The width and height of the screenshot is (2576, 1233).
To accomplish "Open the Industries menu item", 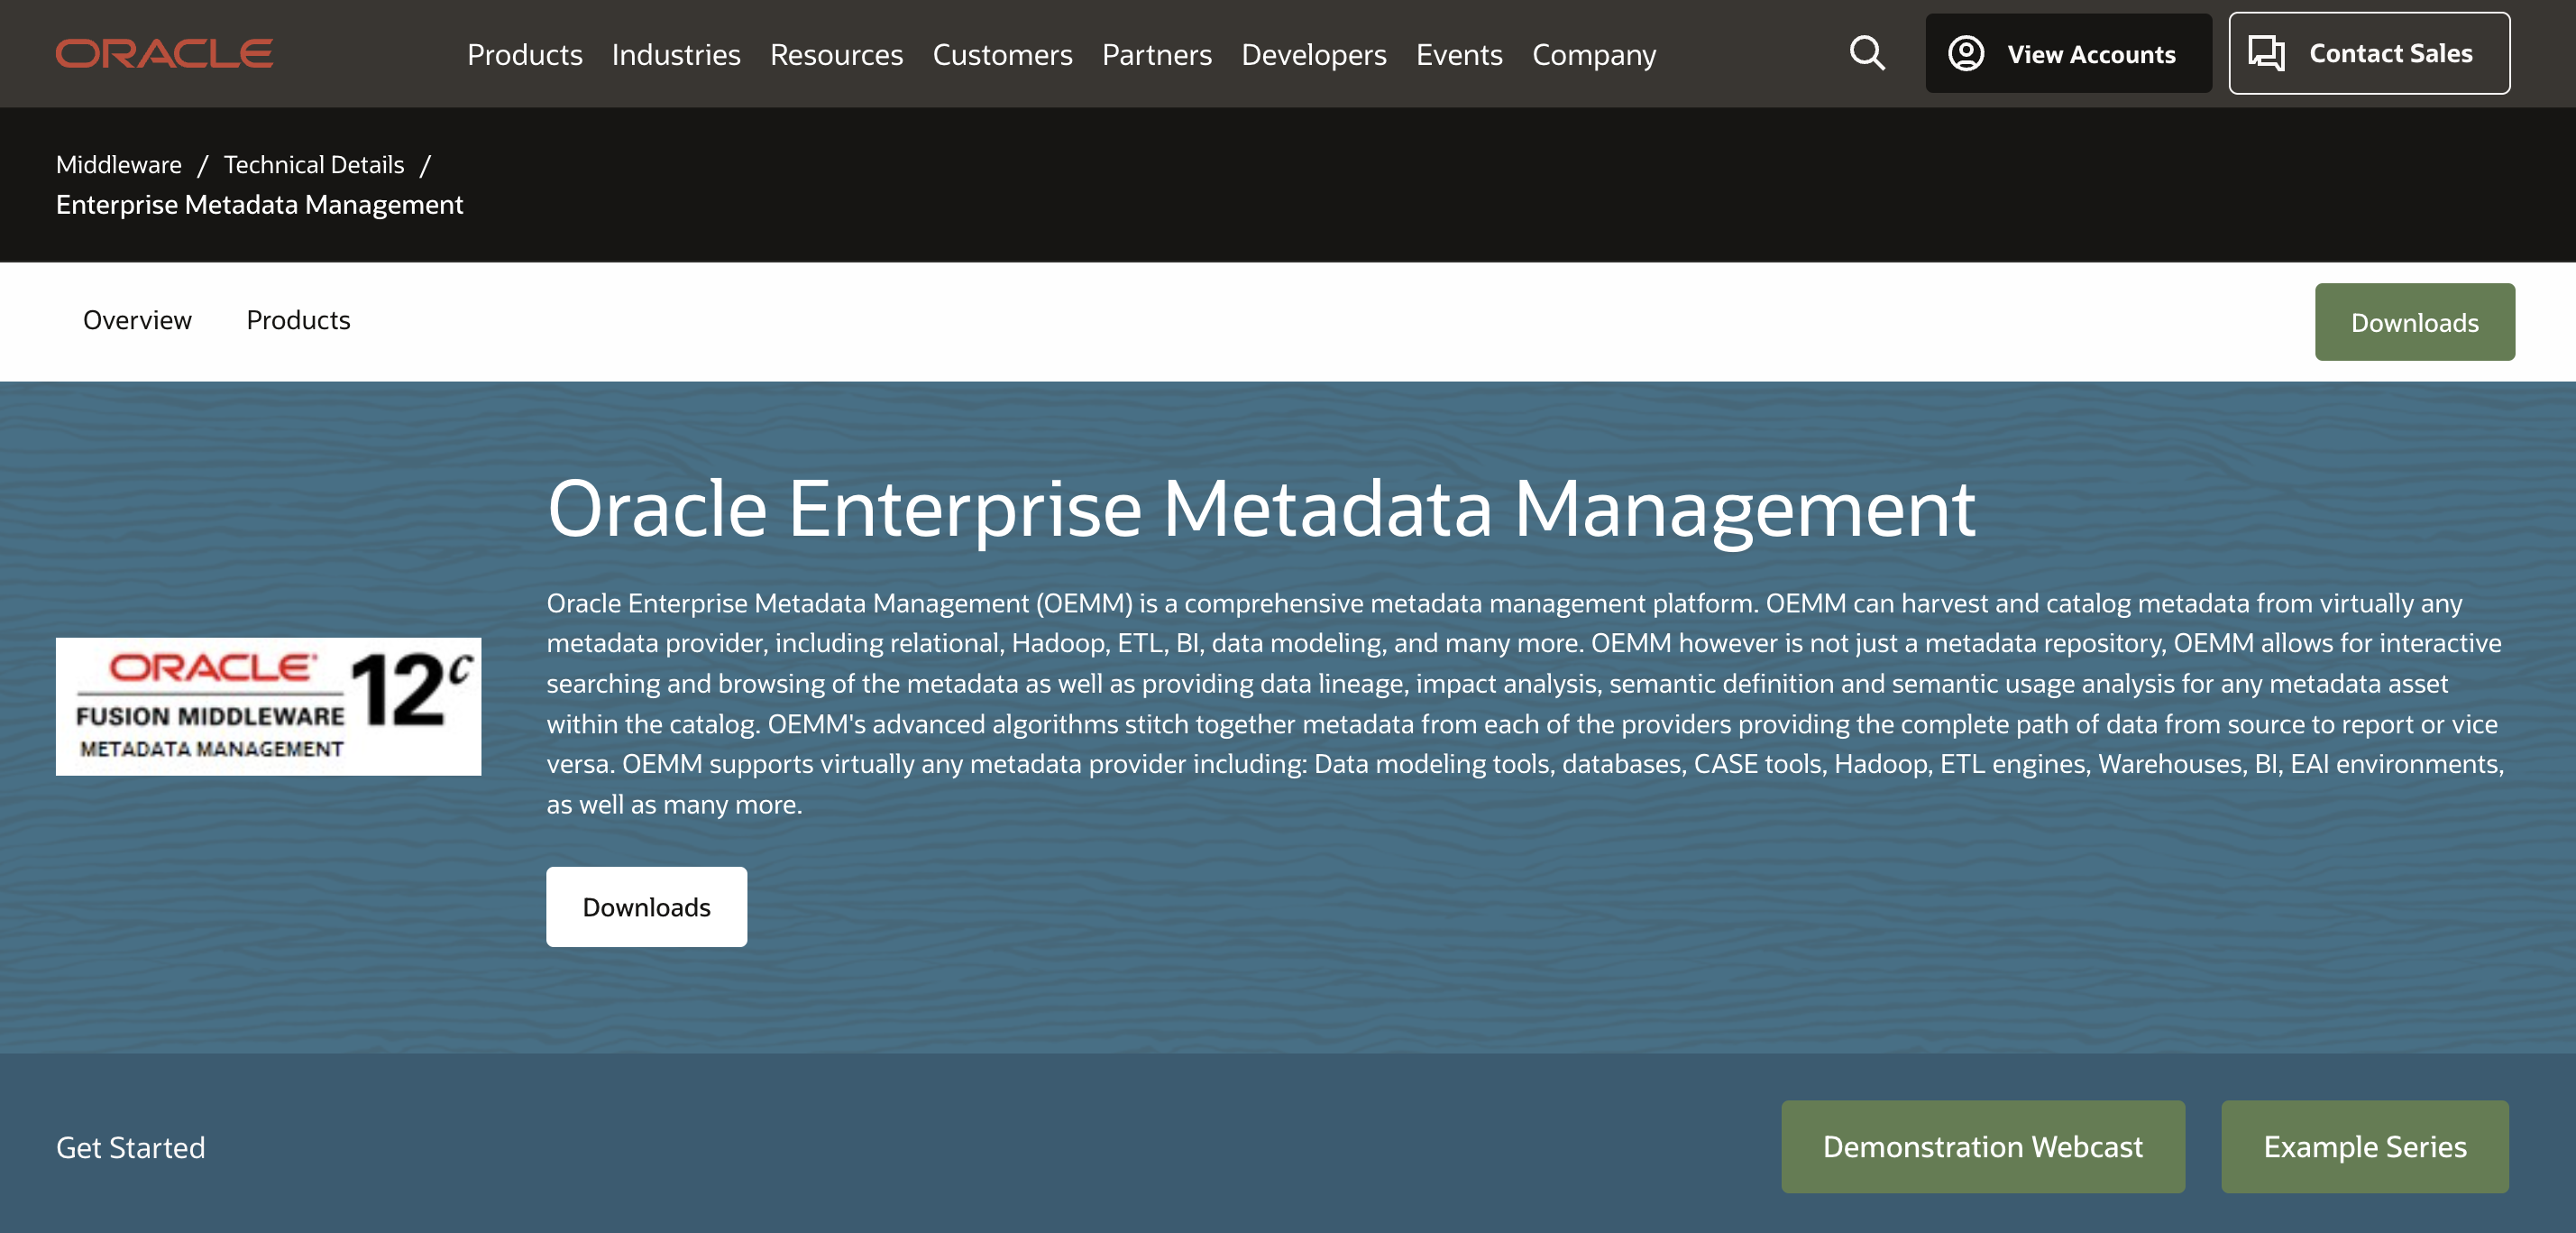I will 675,52.
